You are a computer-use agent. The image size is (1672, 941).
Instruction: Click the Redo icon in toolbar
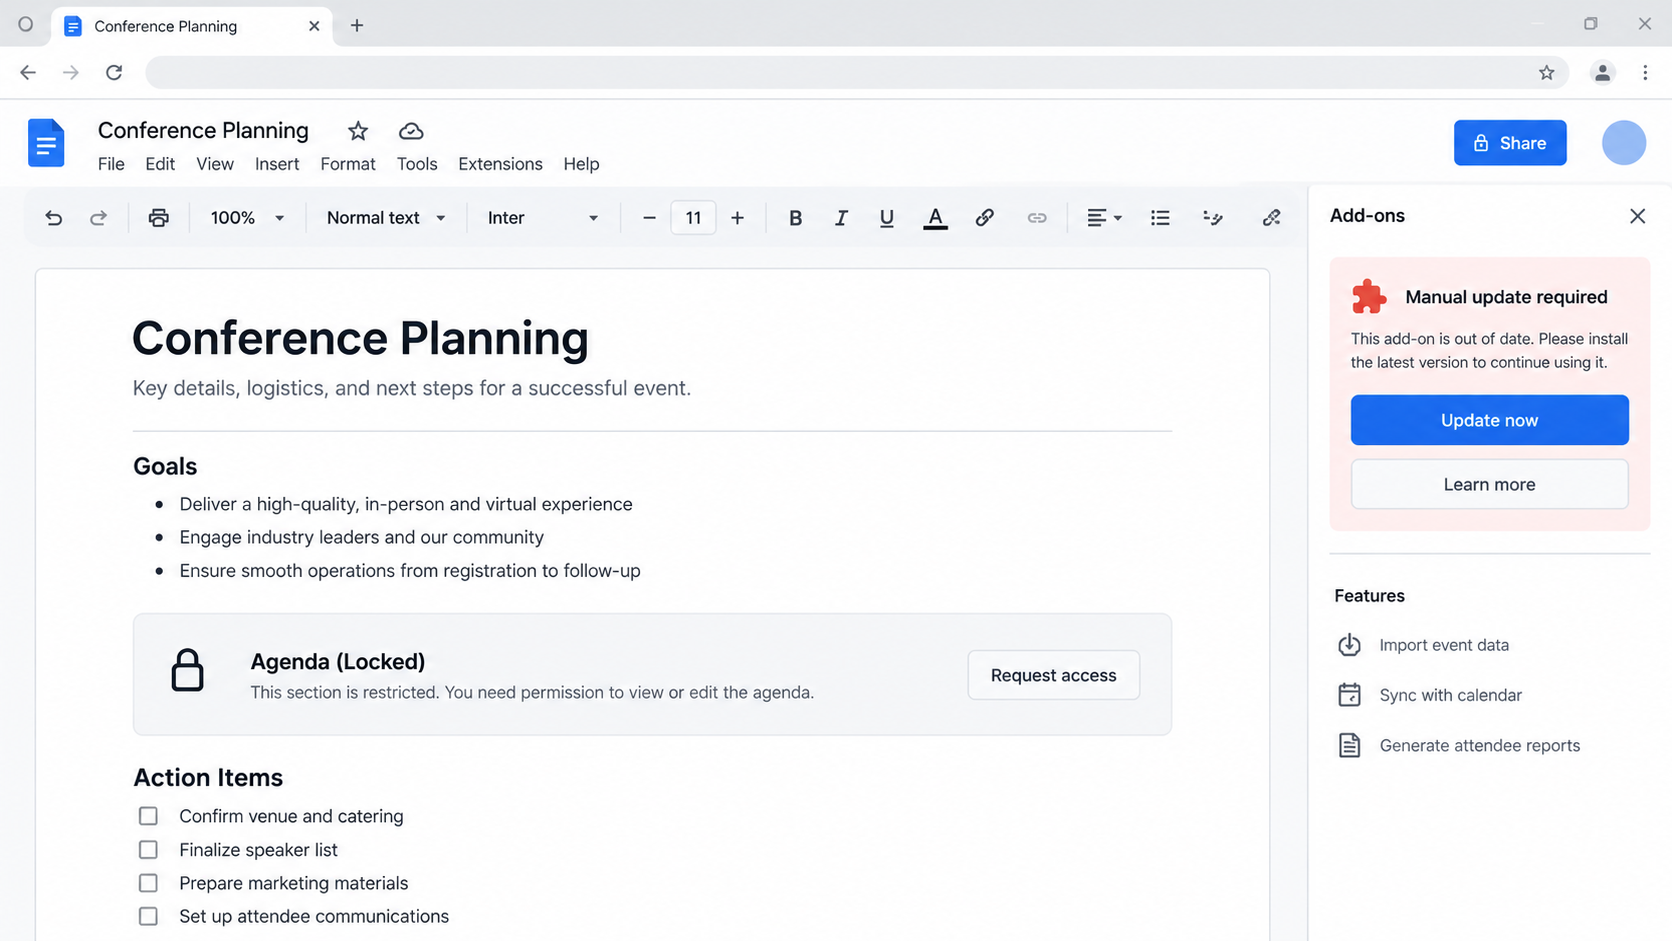(x=98, y=217)
